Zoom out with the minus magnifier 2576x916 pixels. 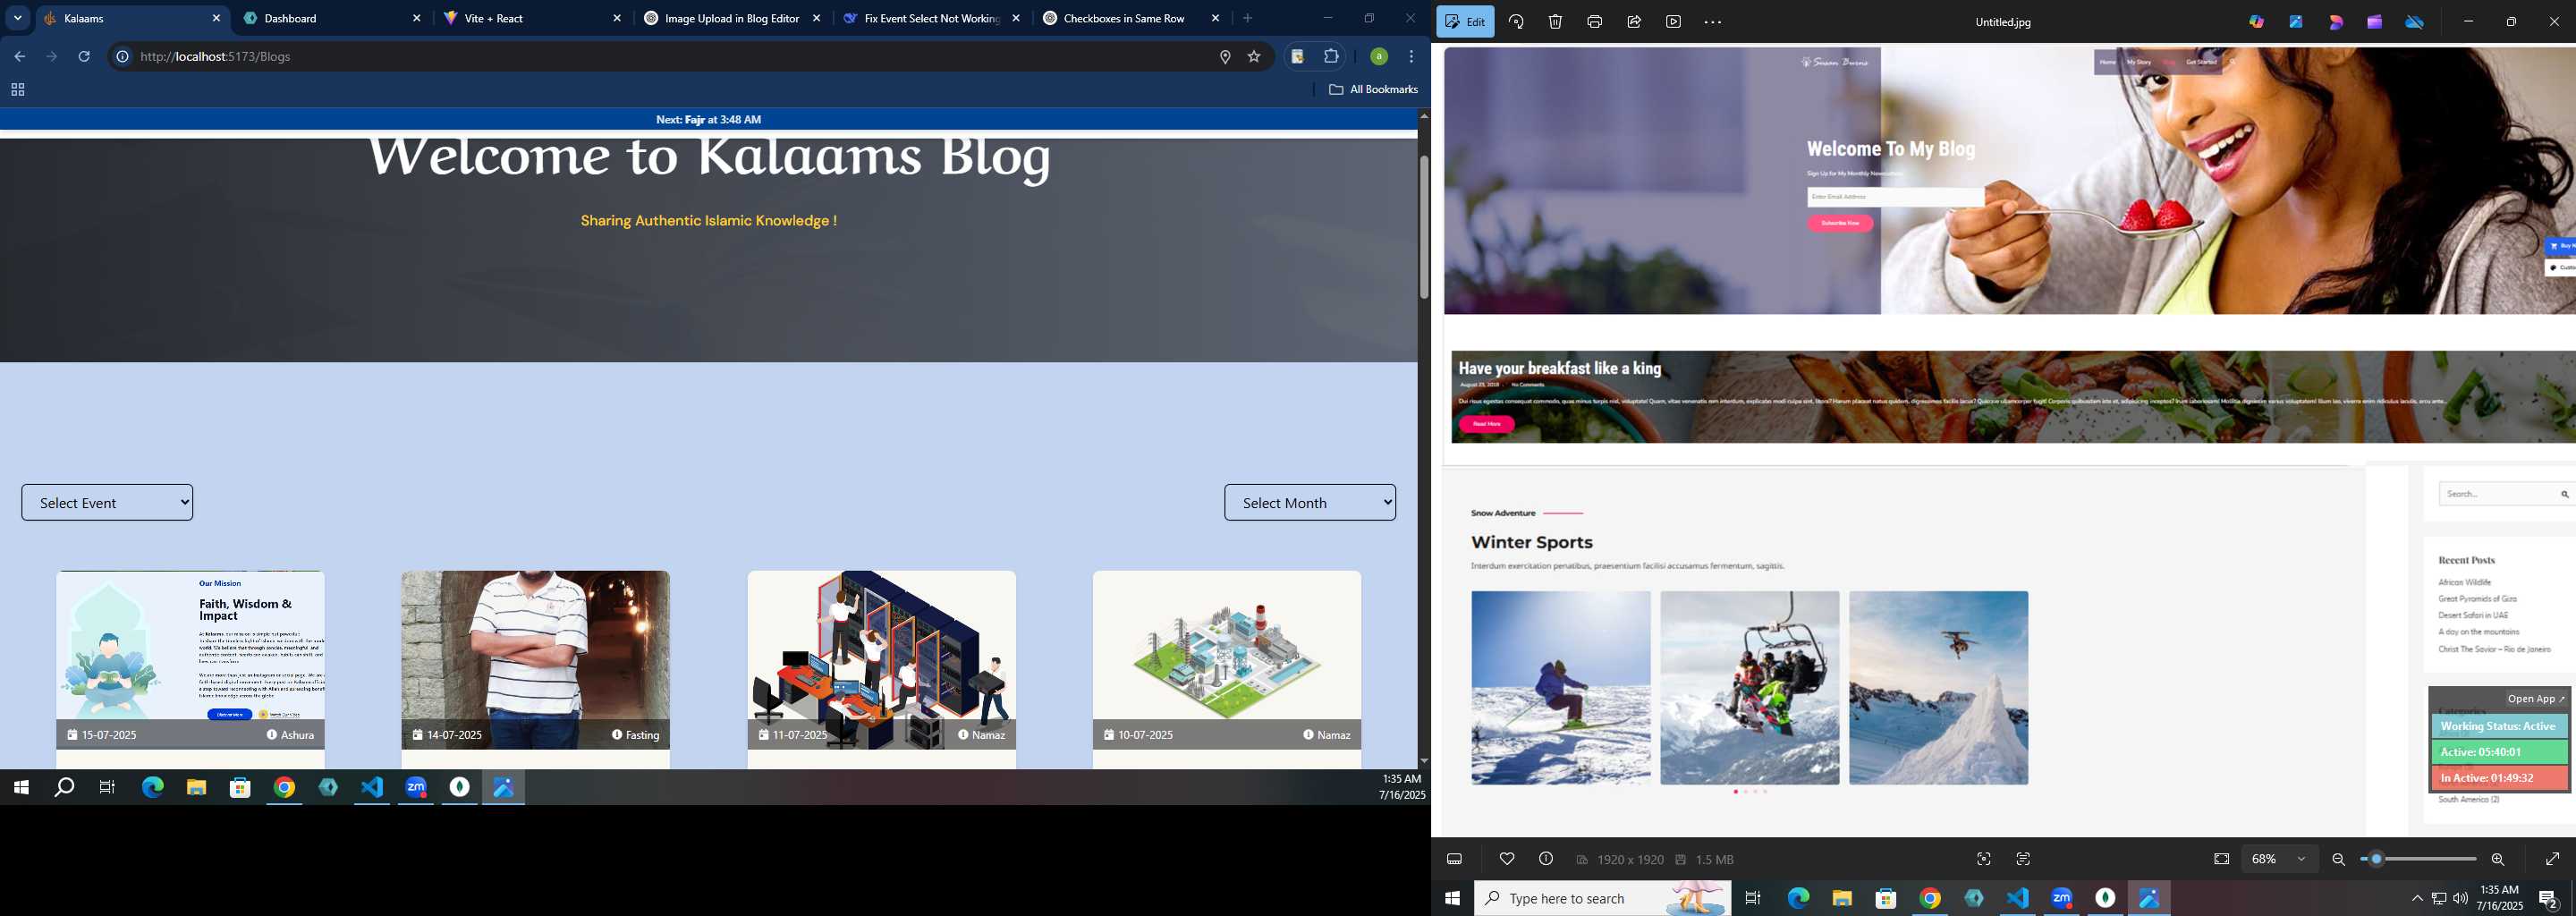[x=2338, y=859]
